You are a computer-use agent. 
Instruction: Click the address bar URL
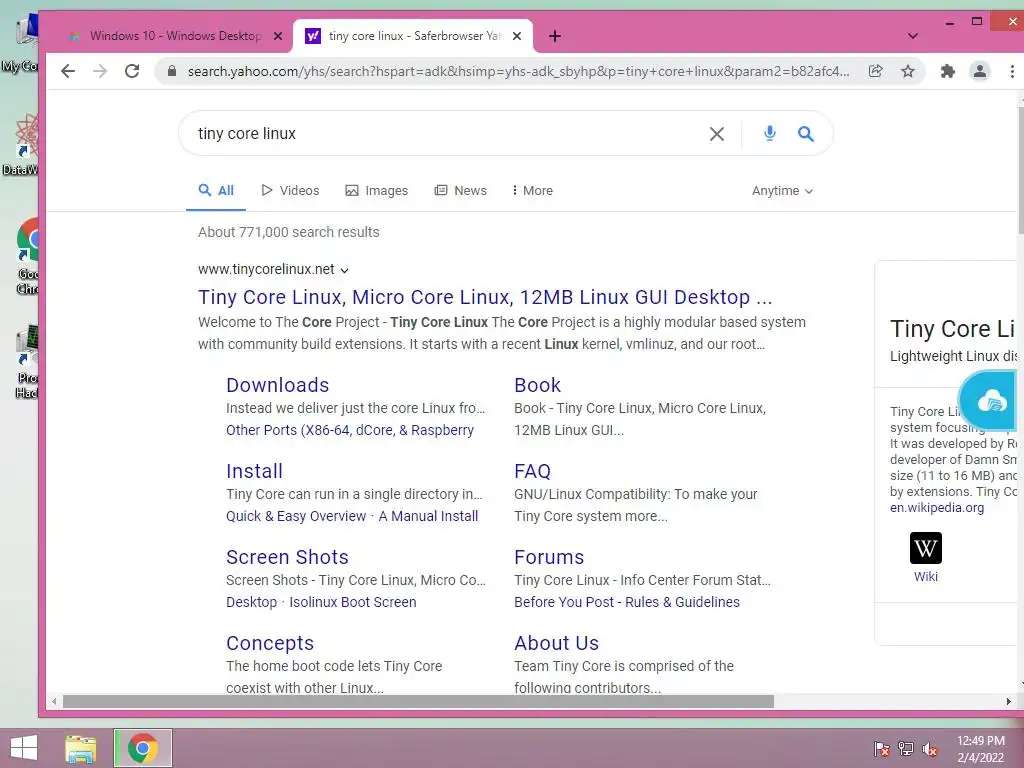[518, 71]
